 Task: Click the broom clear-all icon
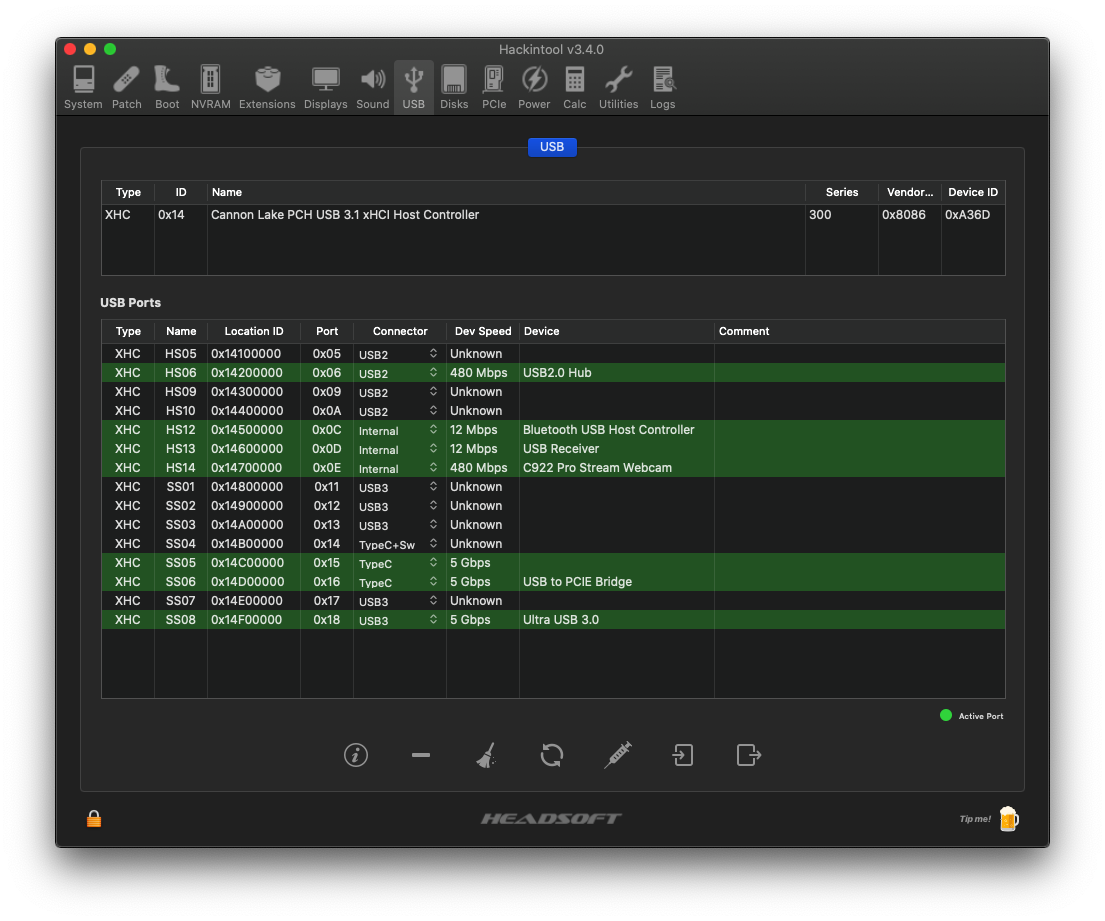(486, 755)
